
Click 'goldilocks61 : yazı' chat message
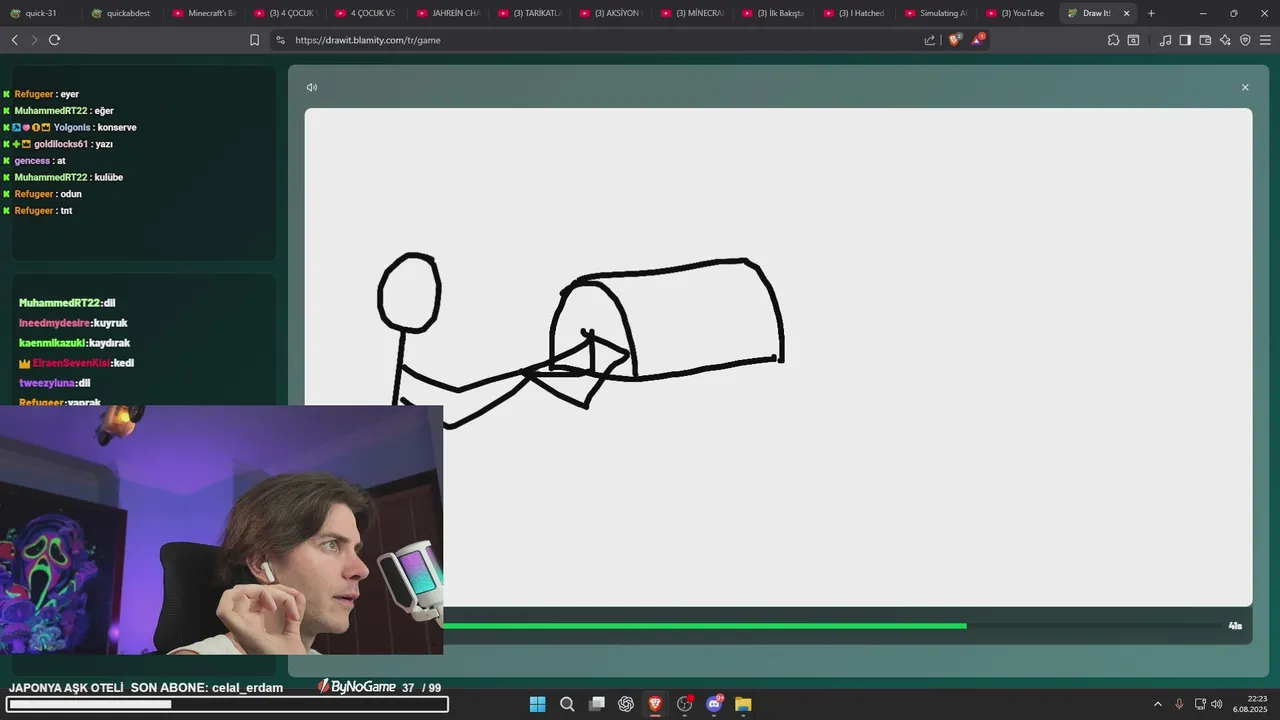pyautogui.click(x=58, y=144)
